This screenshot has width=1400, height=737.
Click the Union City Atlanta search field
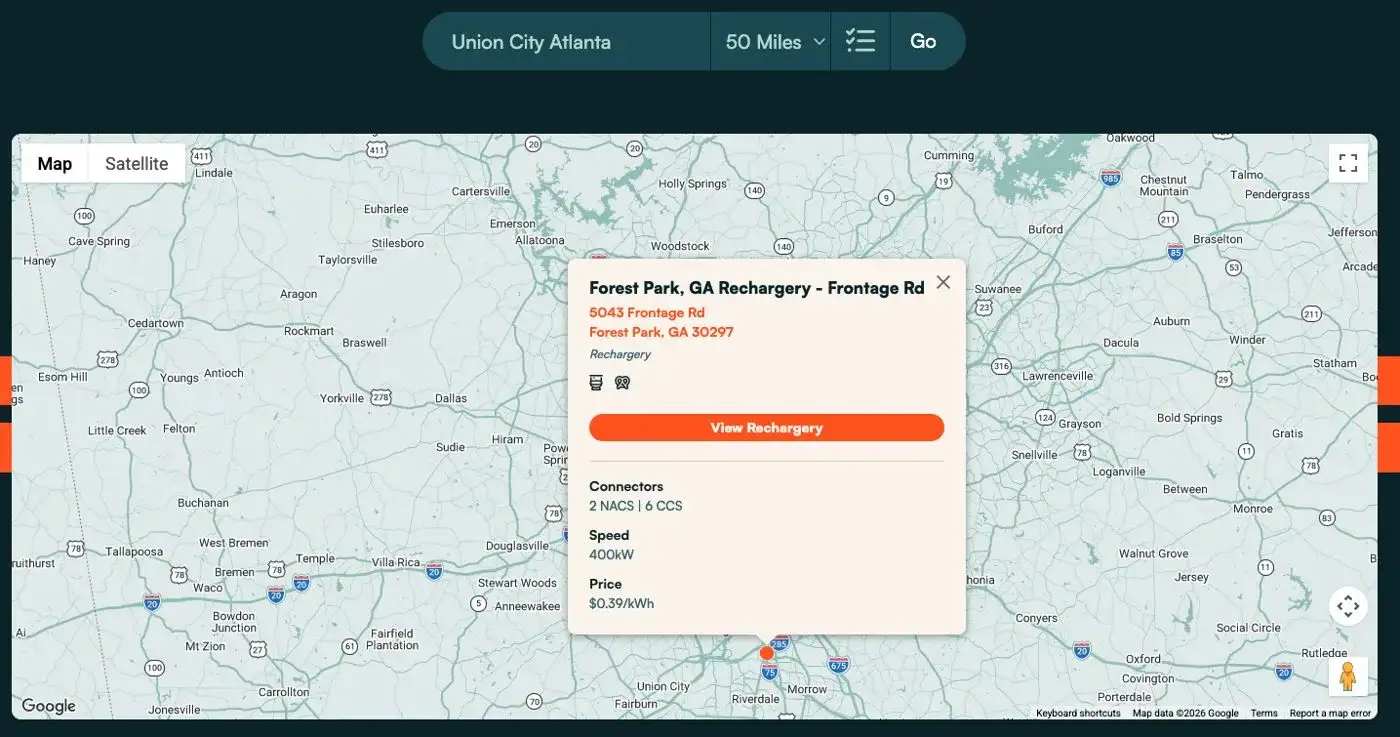point(567,42)
